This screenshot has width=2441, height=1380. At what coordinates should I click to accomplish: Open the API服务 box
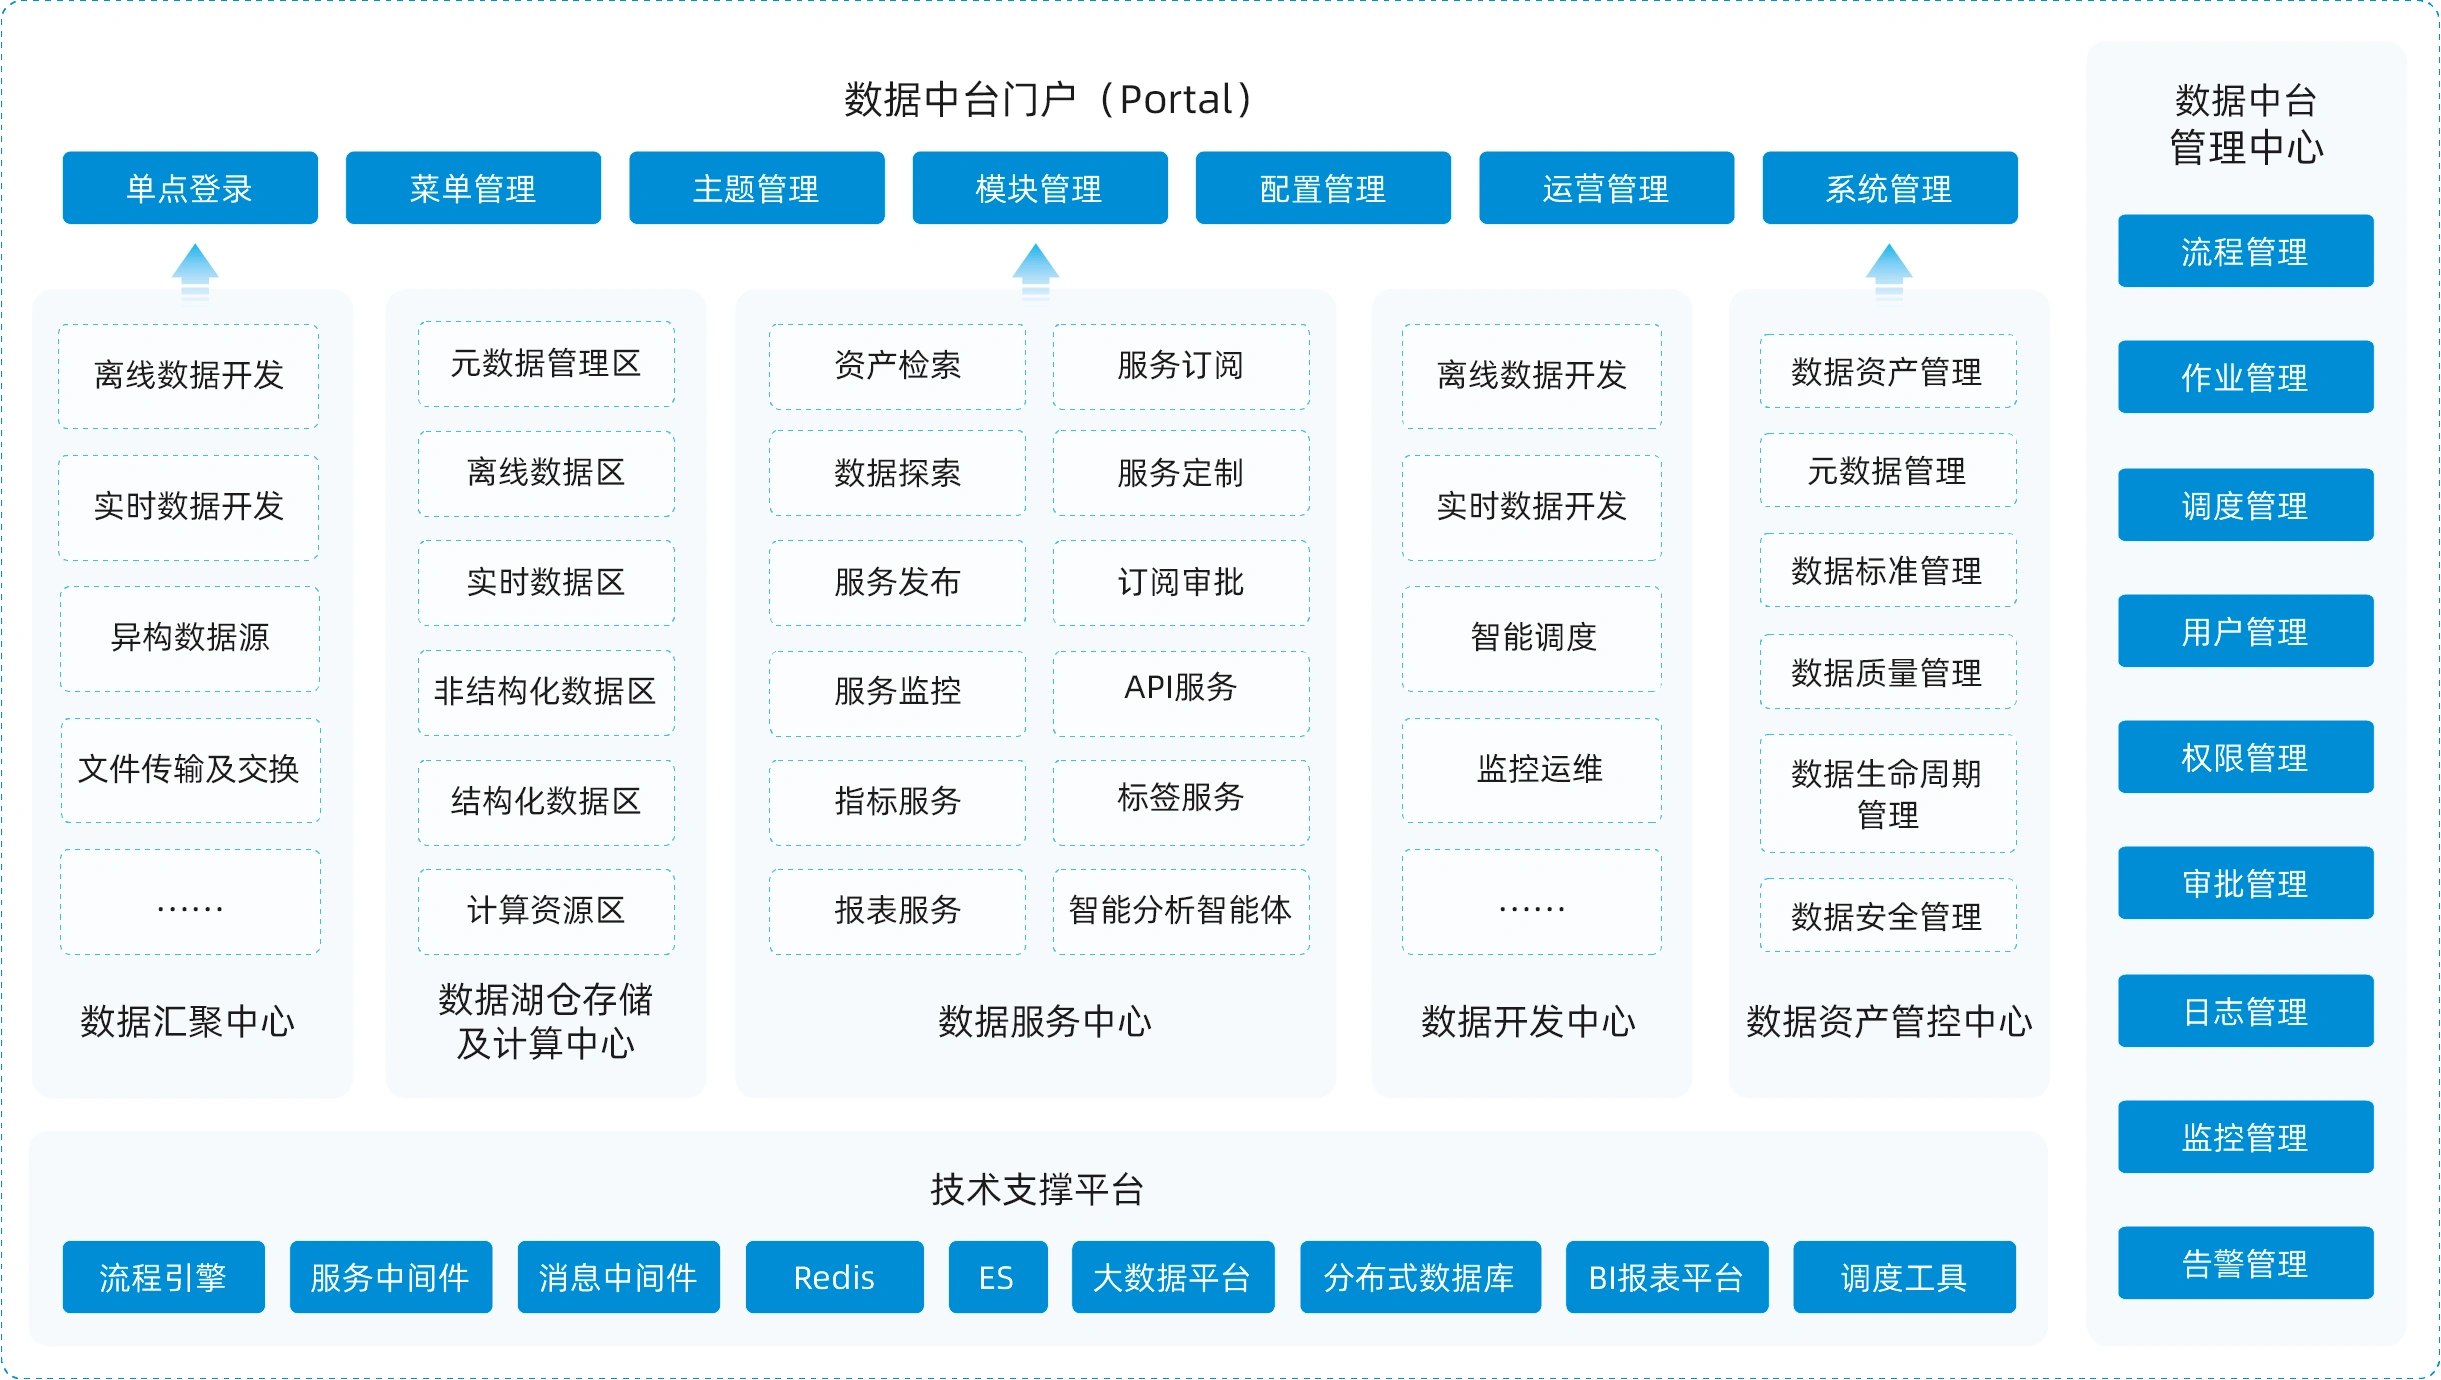1181,692
